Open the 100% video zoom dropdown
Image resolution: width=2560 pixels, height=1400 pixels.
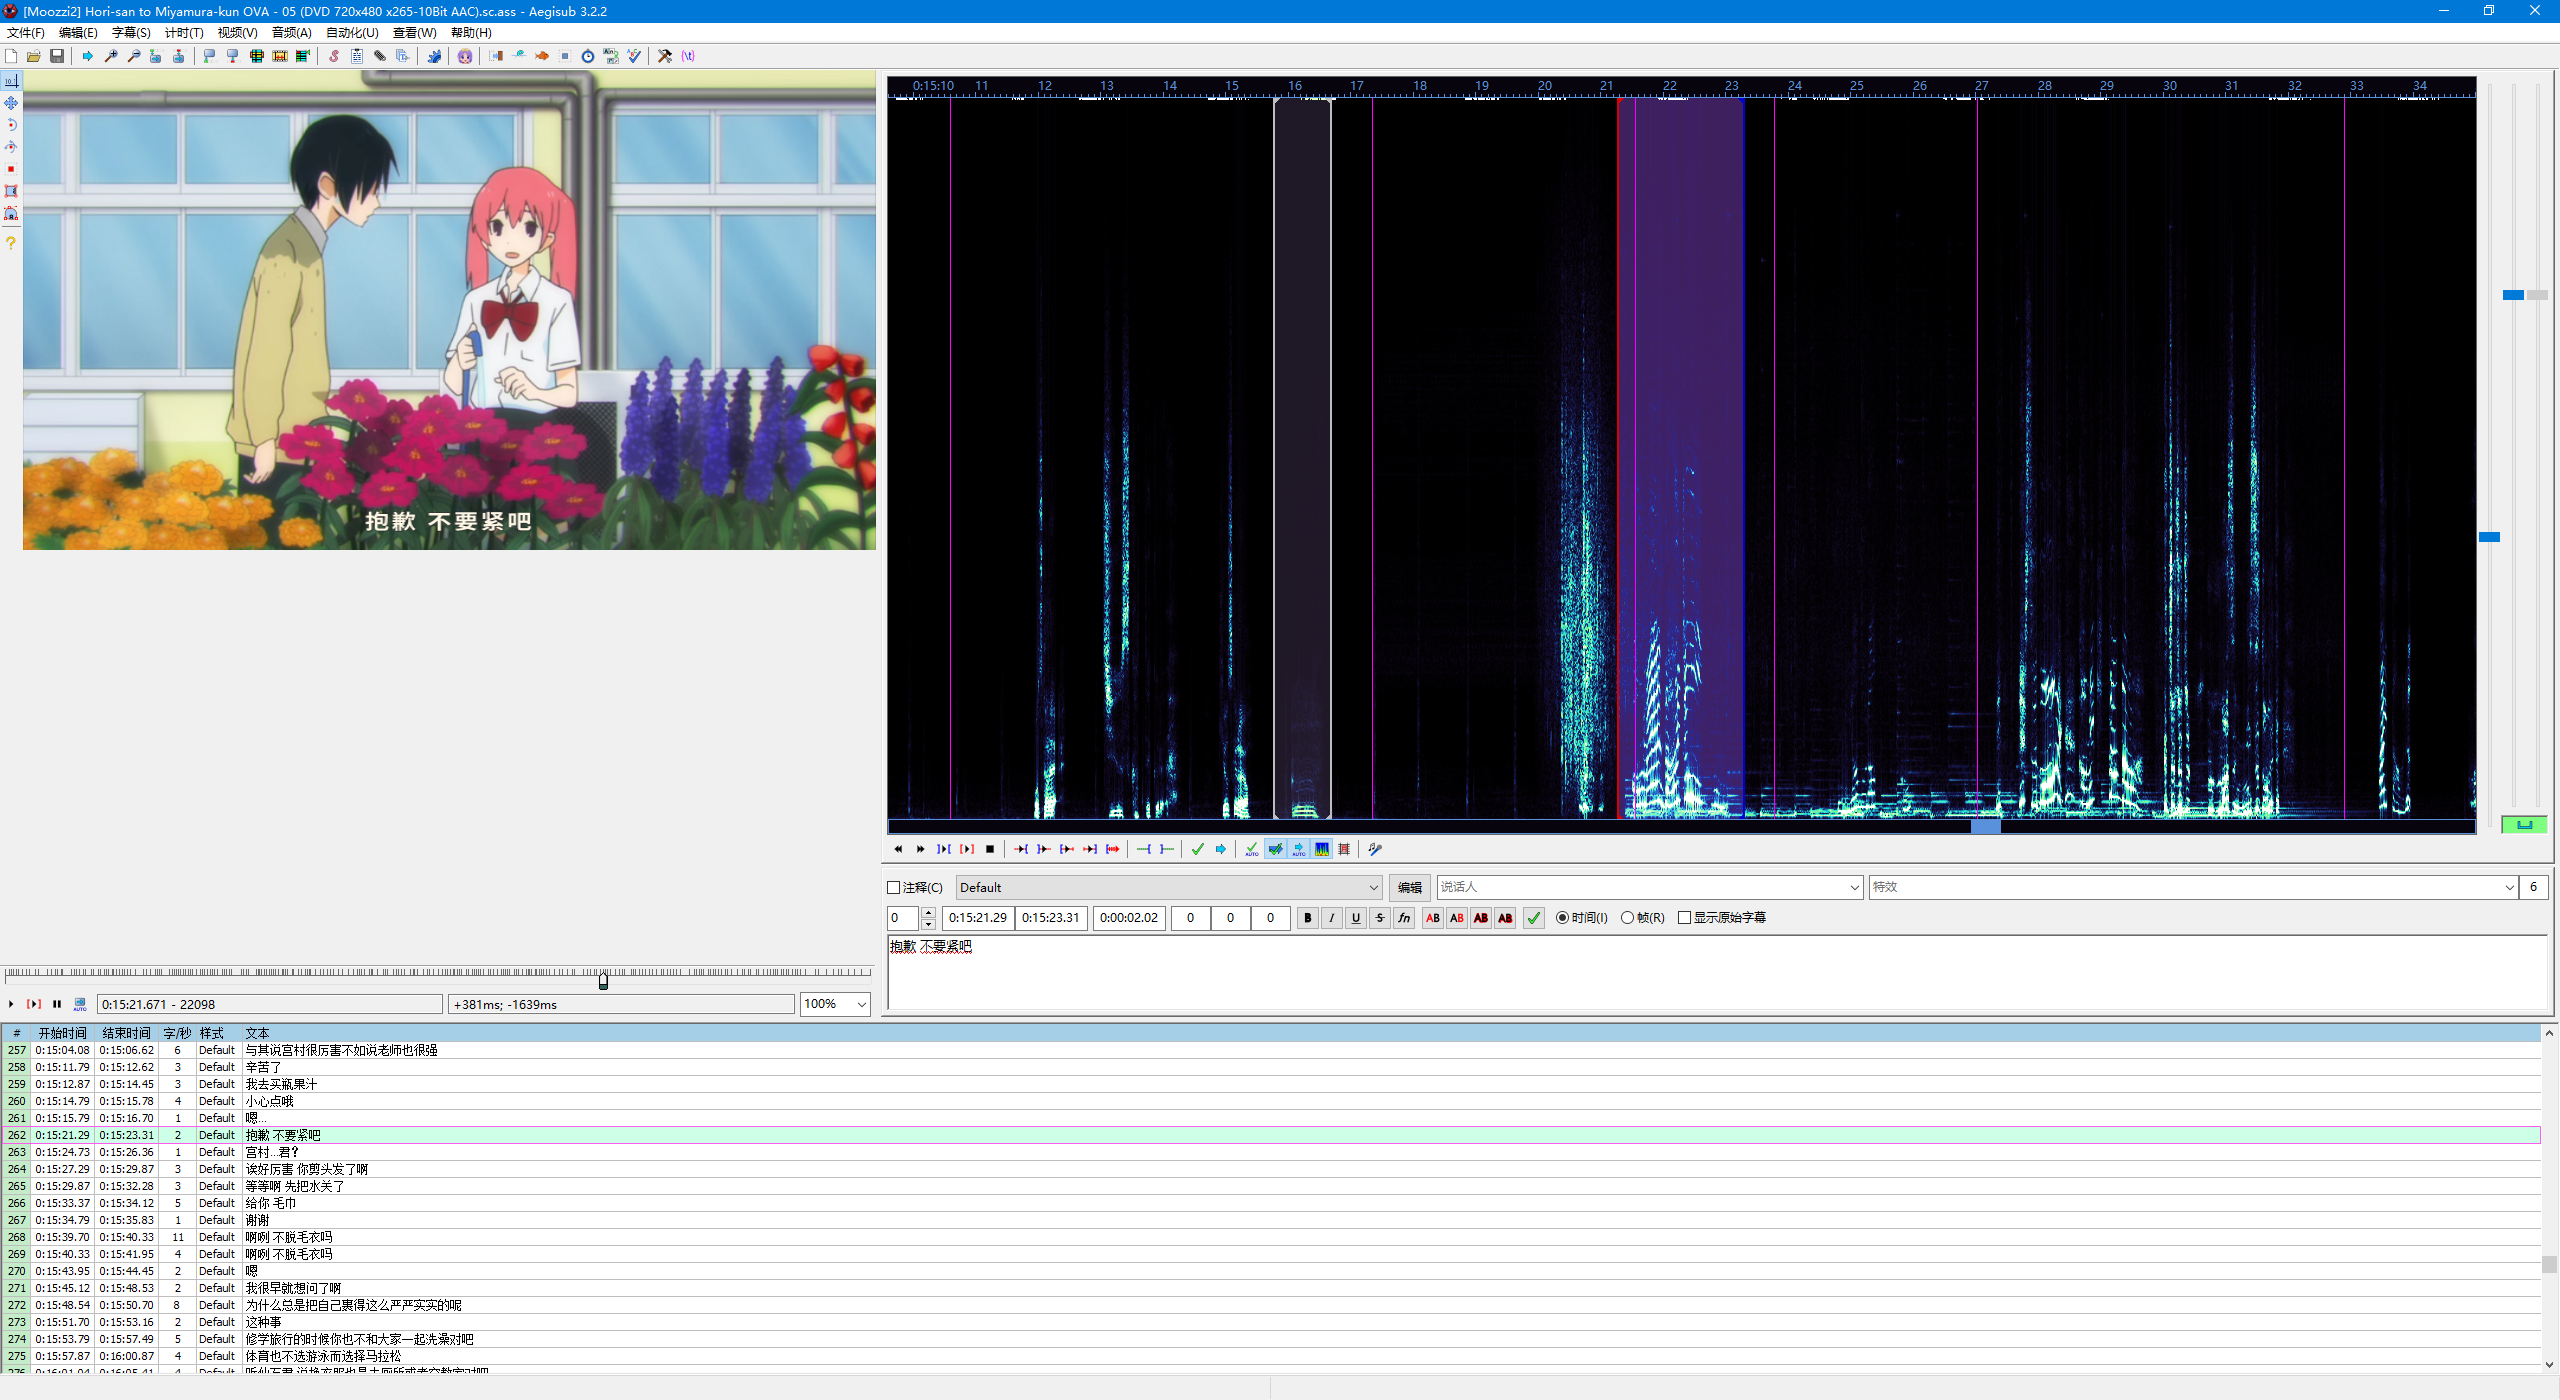(835, 1004)
